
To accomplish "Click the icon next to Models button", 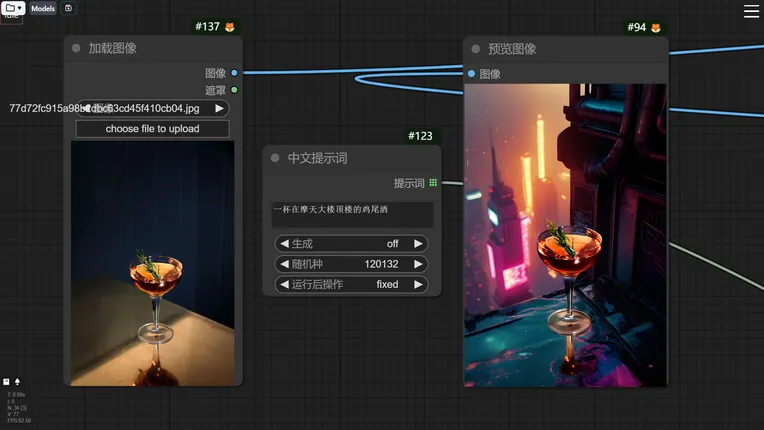I will pos(68,8).
